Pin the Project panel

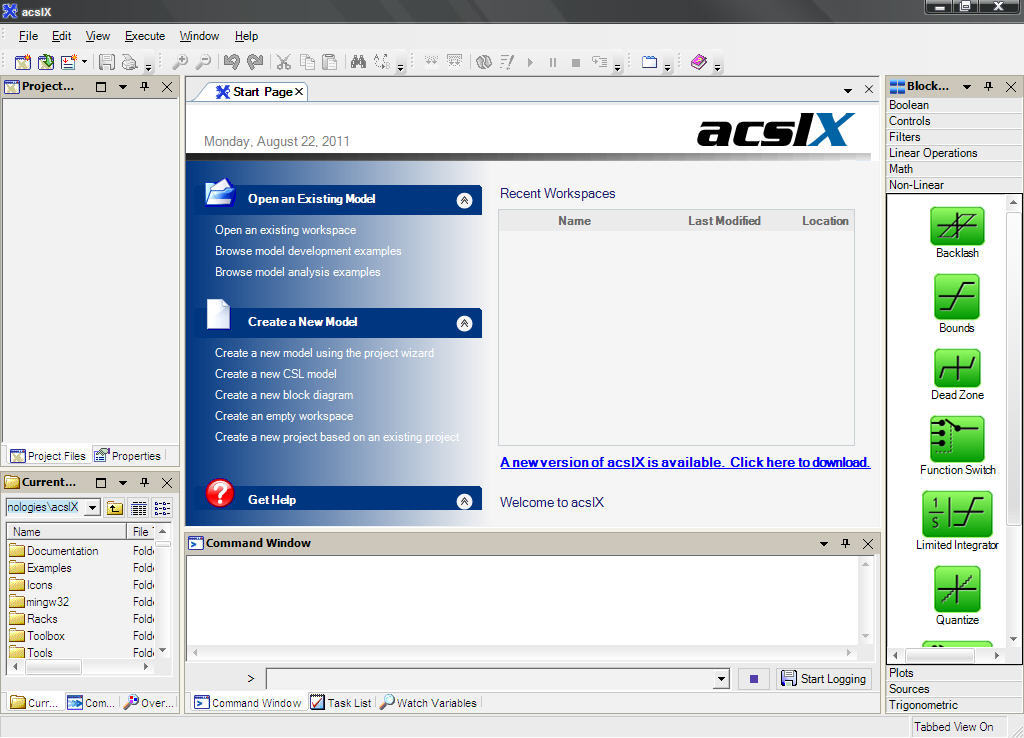(144, 86)
